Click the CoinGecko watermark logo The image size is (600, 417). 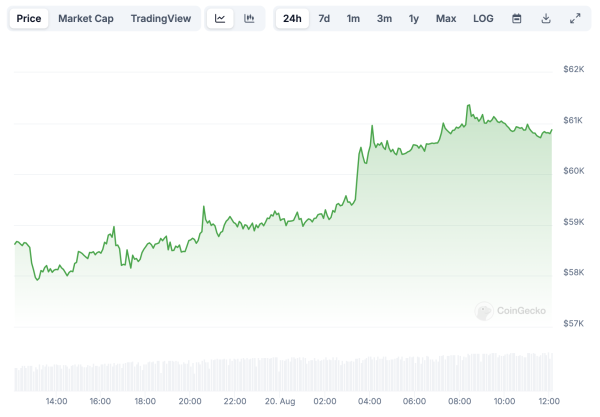pos(510,311)
